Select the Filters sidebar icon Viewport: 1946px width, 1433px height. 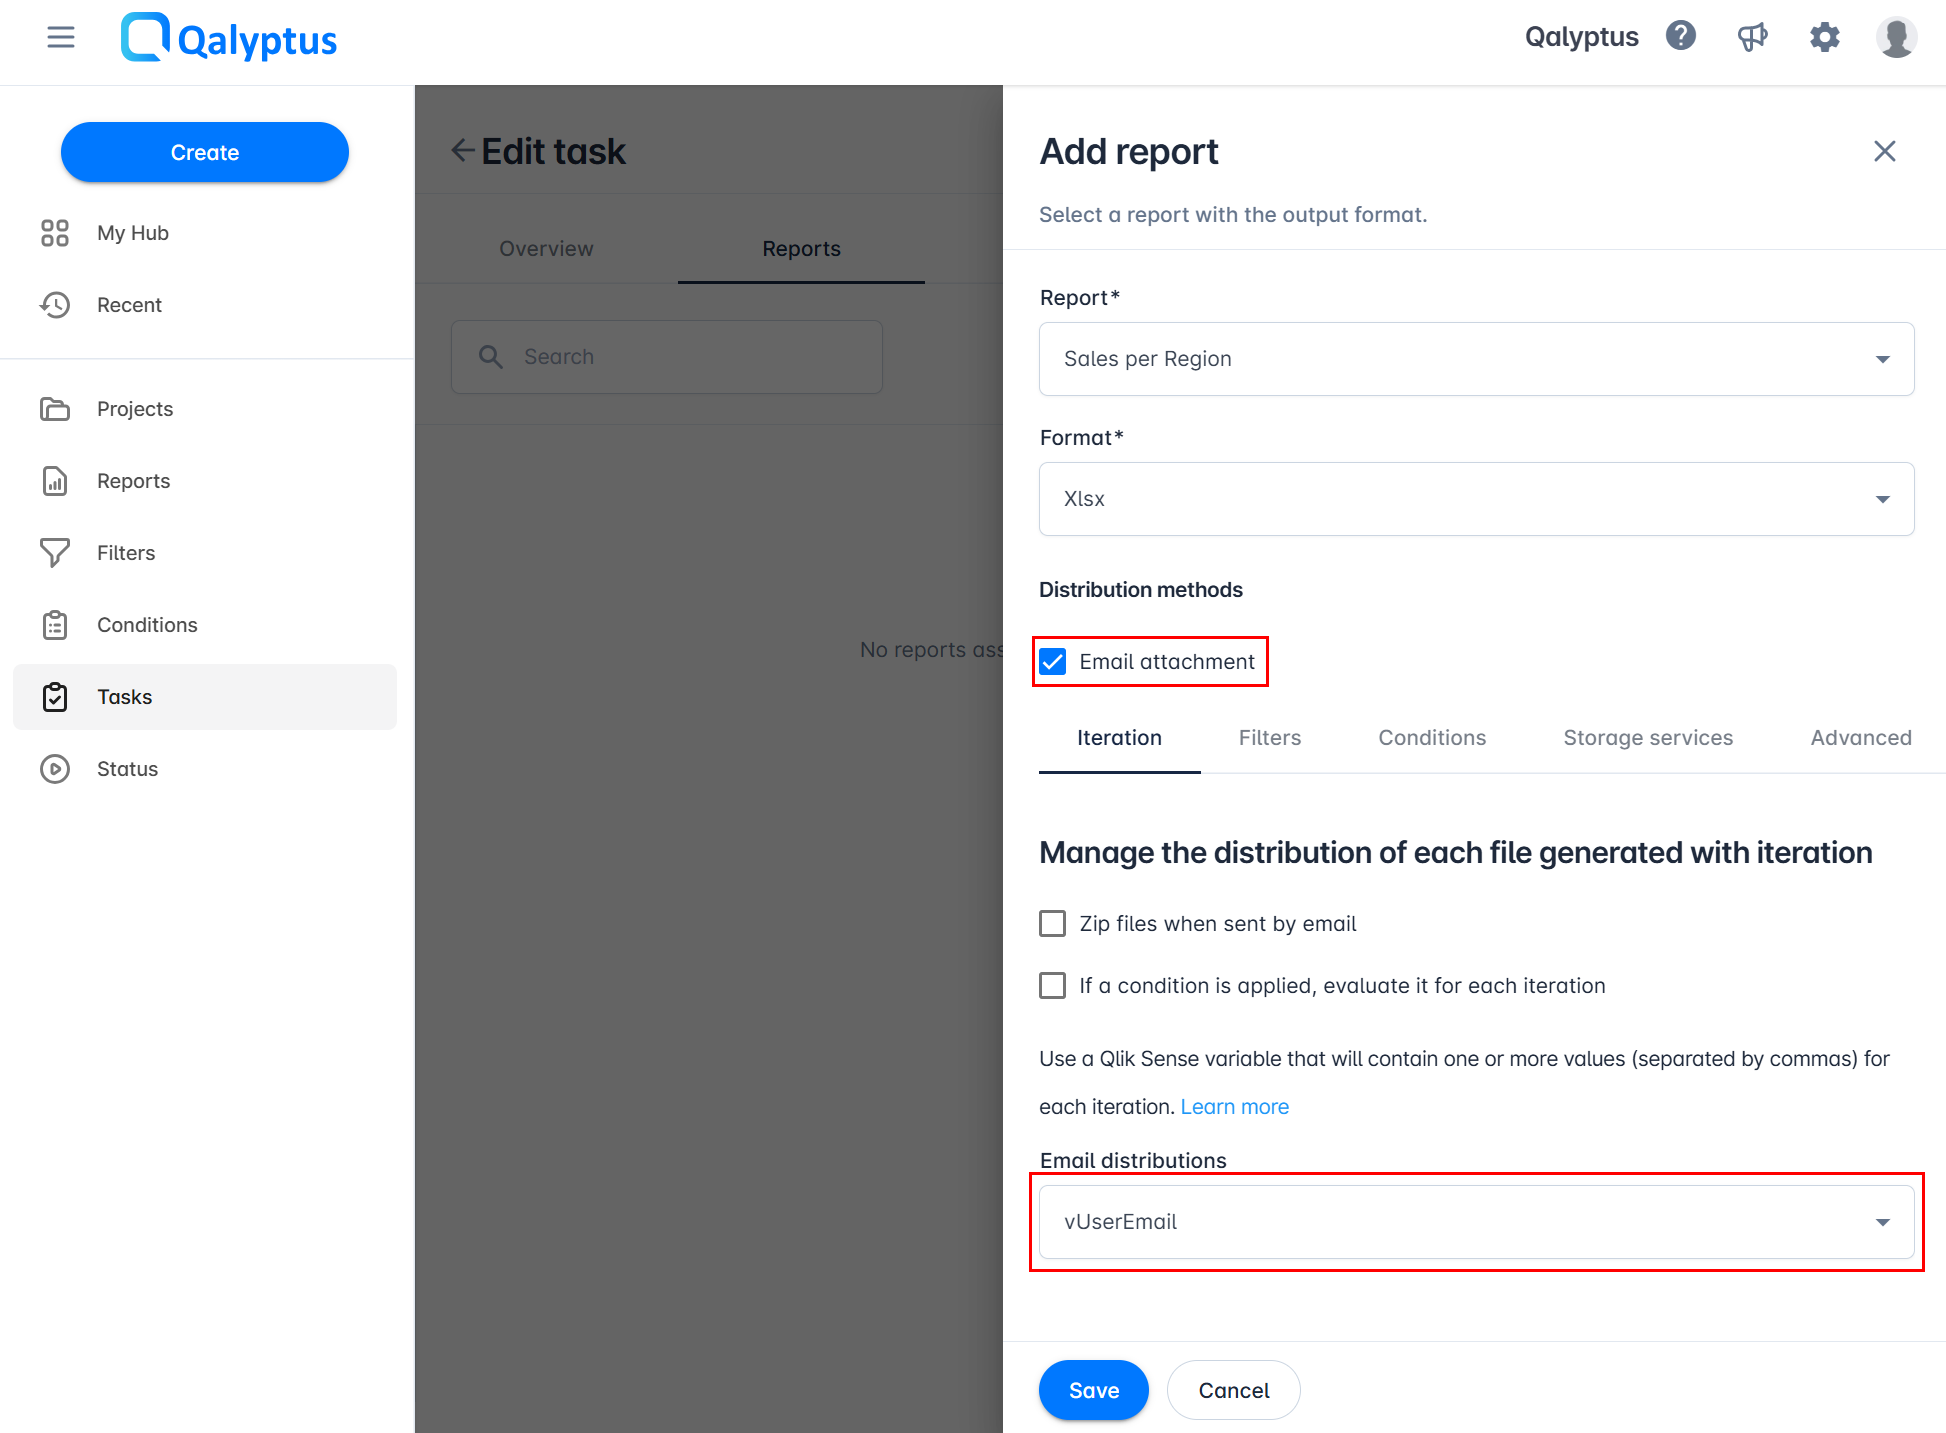pyautogui.click(x=55, y=552)
